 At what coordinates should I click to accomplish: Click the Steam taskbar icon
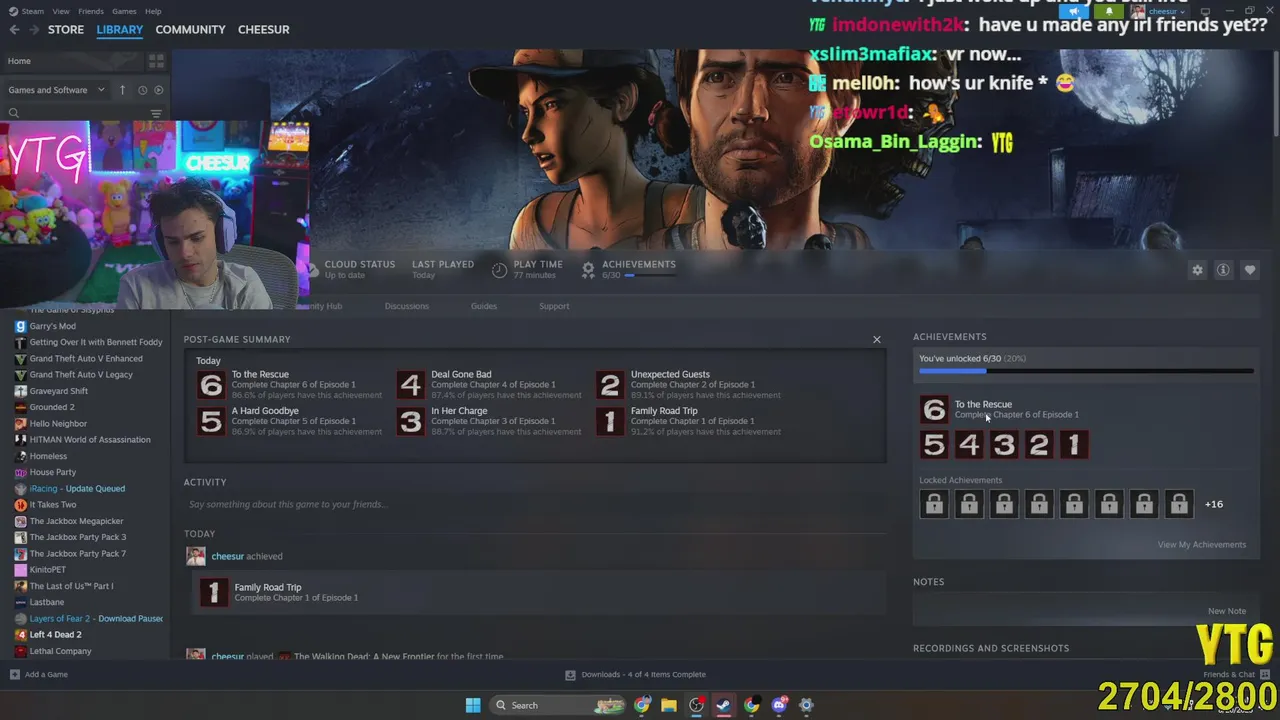pyautogui.click(x=723, y=705)
